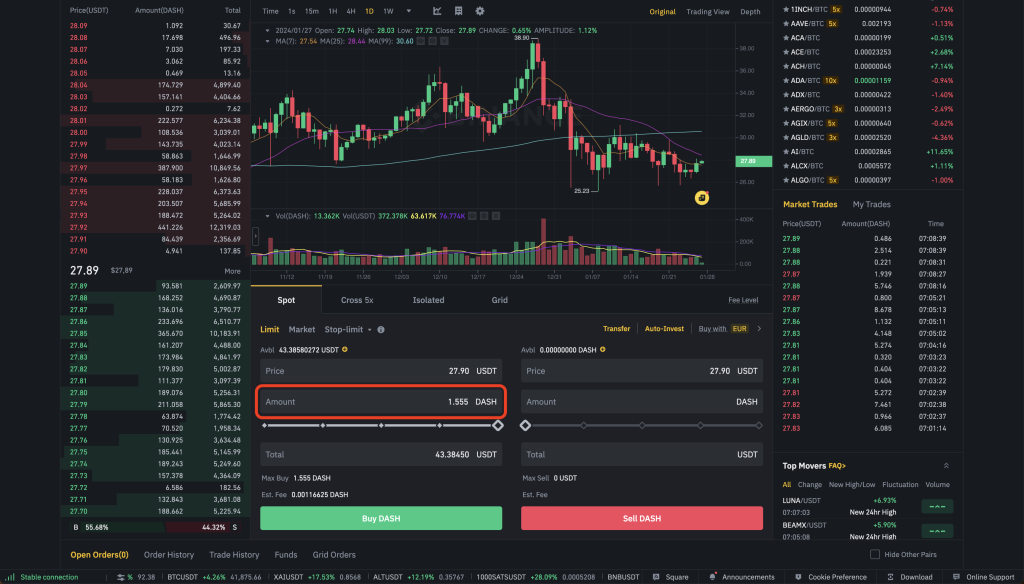
Task: Remove the Vol indicator with X icon
Action: tap(496, 216)
